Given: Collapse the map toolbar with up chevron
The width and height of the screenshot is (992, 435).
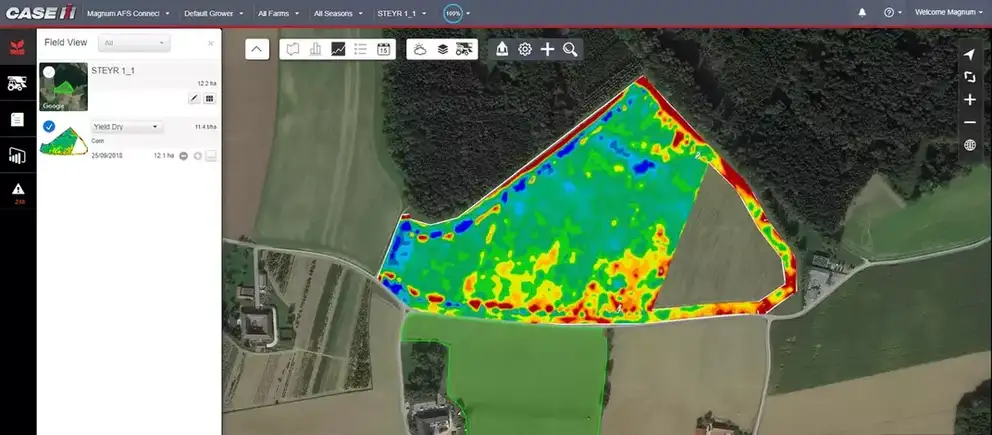Looking at the screenshot, I should pyautogui.click(x=257, y=49).
